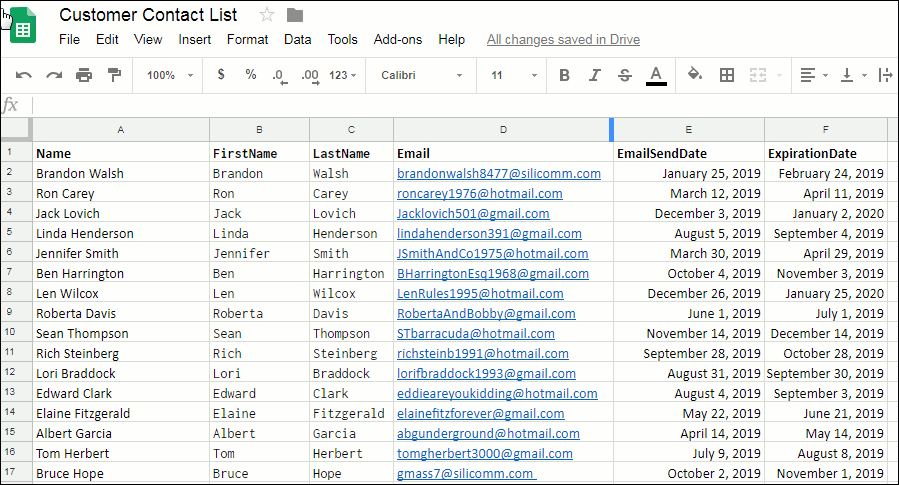Image resolution: width=899 pixels, height=485 pixels.
Task: Move document using the folder icon
Action: click(295, 15)
